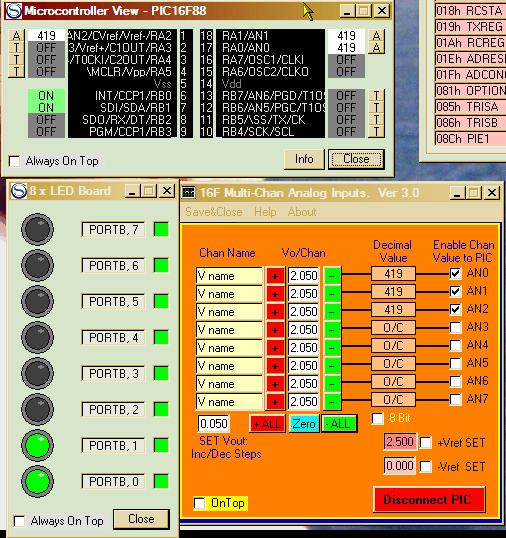Click the green color square beside PORTB, 4
Screen dimensions: 506x538
[161, 337]
